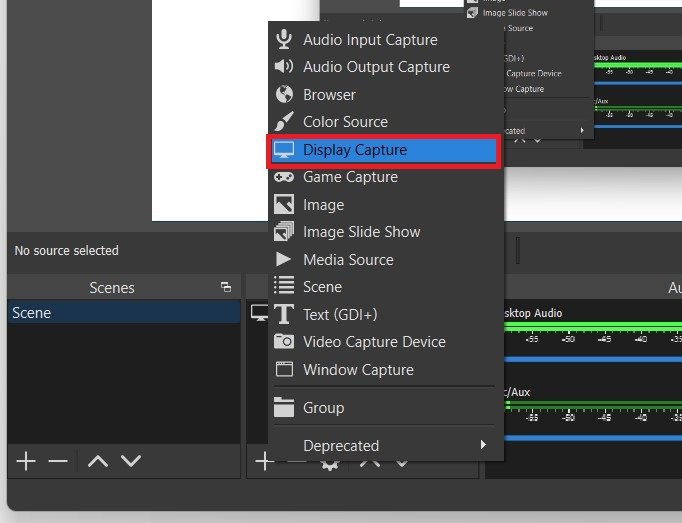Remove the selected scene with minus button
The width and height of the screenshot is (682, 523).
[58, 461]
